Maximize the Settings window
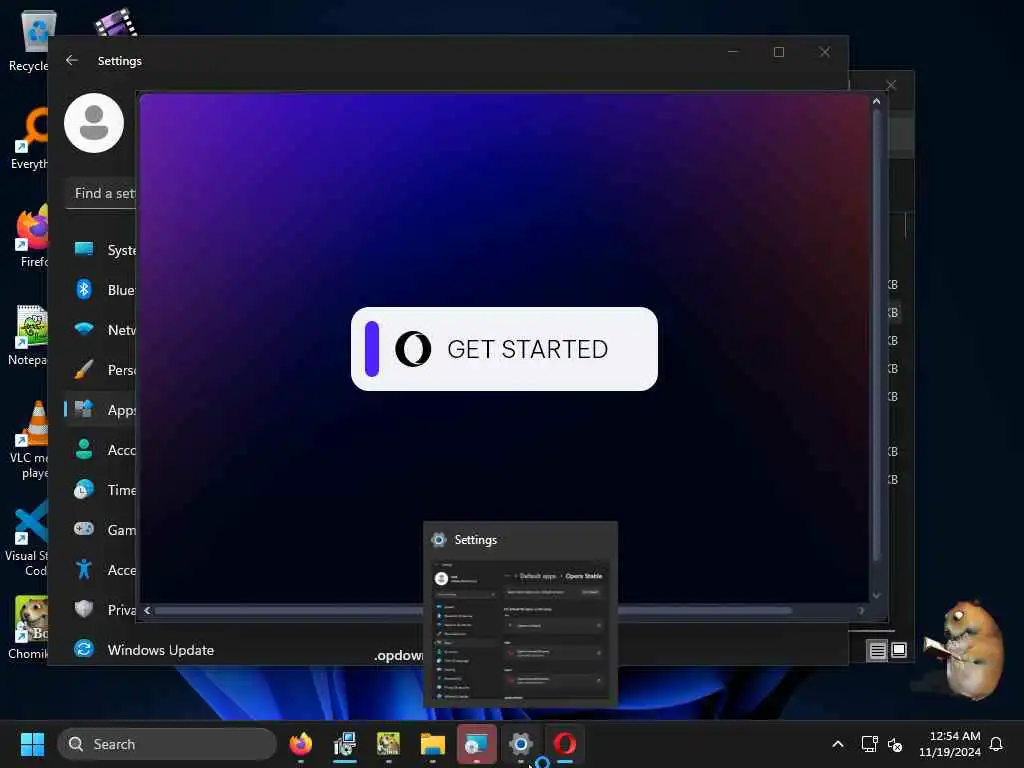1024x768 pixels. [778, 52]
